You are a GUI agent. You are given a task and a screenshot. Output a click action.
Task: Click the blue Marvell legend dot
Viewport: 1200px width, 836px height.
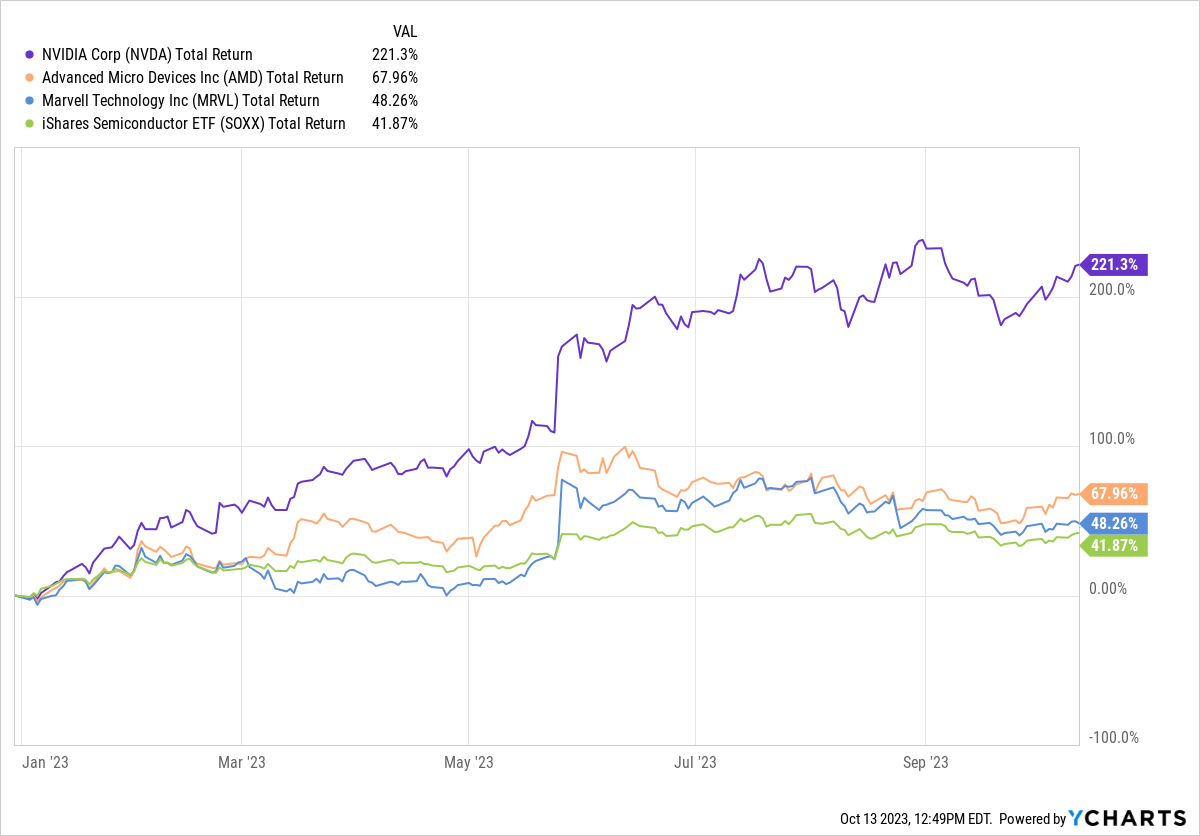29,101
